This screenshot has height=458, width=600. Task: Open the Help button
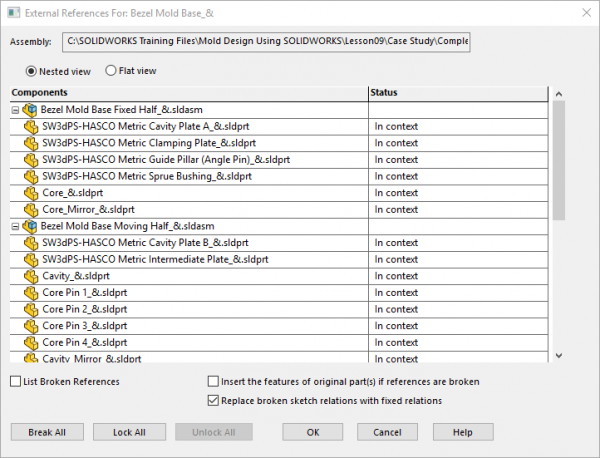[x=463, y=432]
